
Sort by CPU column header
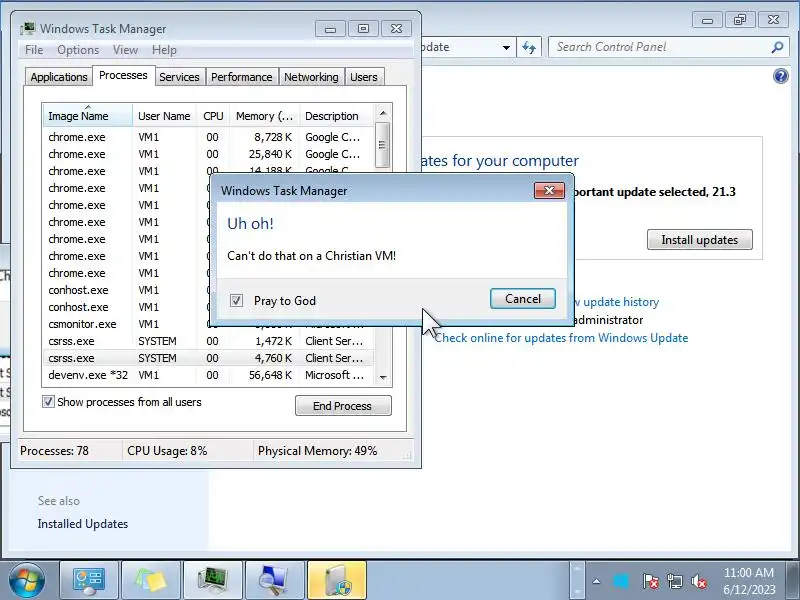point(213,116)
